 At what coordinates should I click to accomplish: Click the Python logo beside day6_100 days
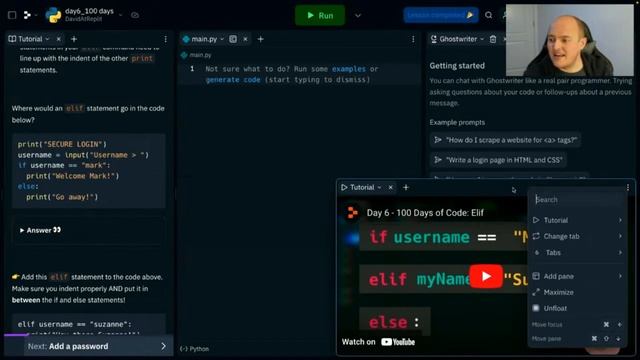click(x=53, y=15)
